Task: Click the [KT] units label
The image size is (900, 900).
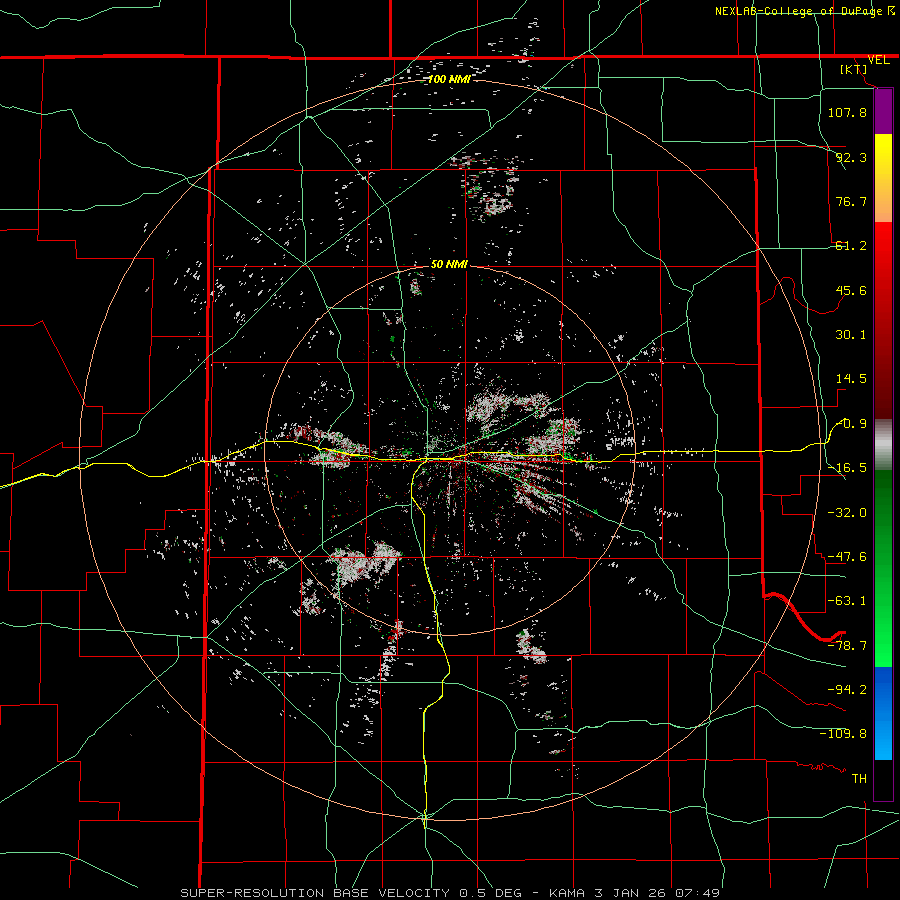Action: coord(854,69)
